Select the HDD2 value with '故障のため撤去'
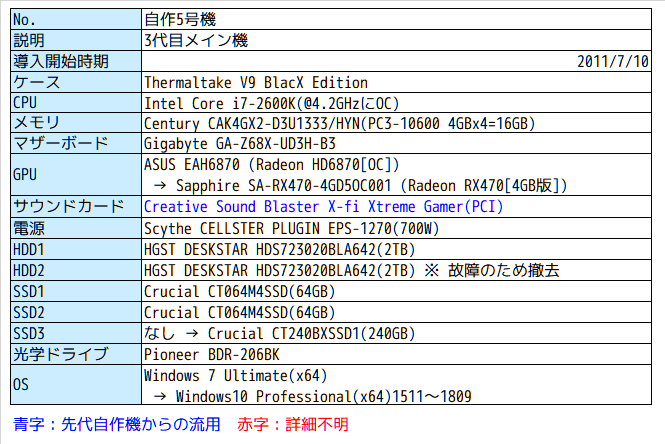This screenshot has width=665, height=444. [x=396, y=270]
